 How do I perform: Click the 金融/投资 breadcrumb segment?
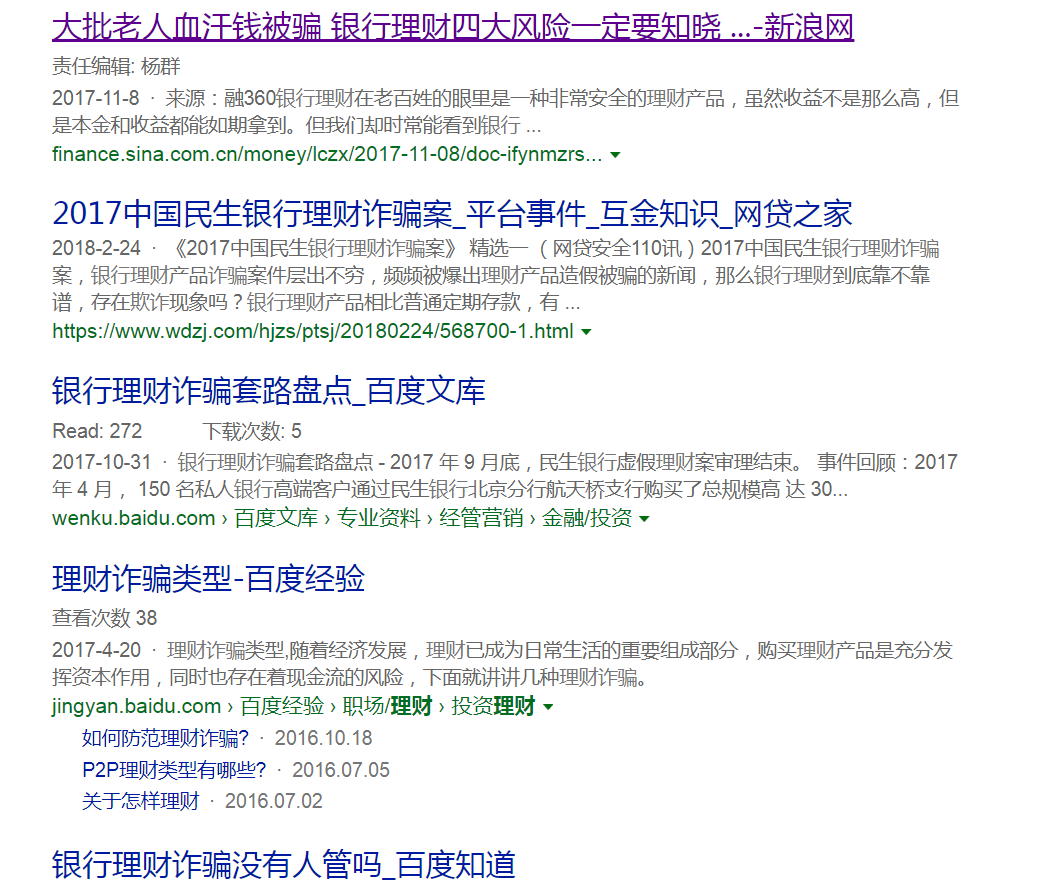[587, 518]
